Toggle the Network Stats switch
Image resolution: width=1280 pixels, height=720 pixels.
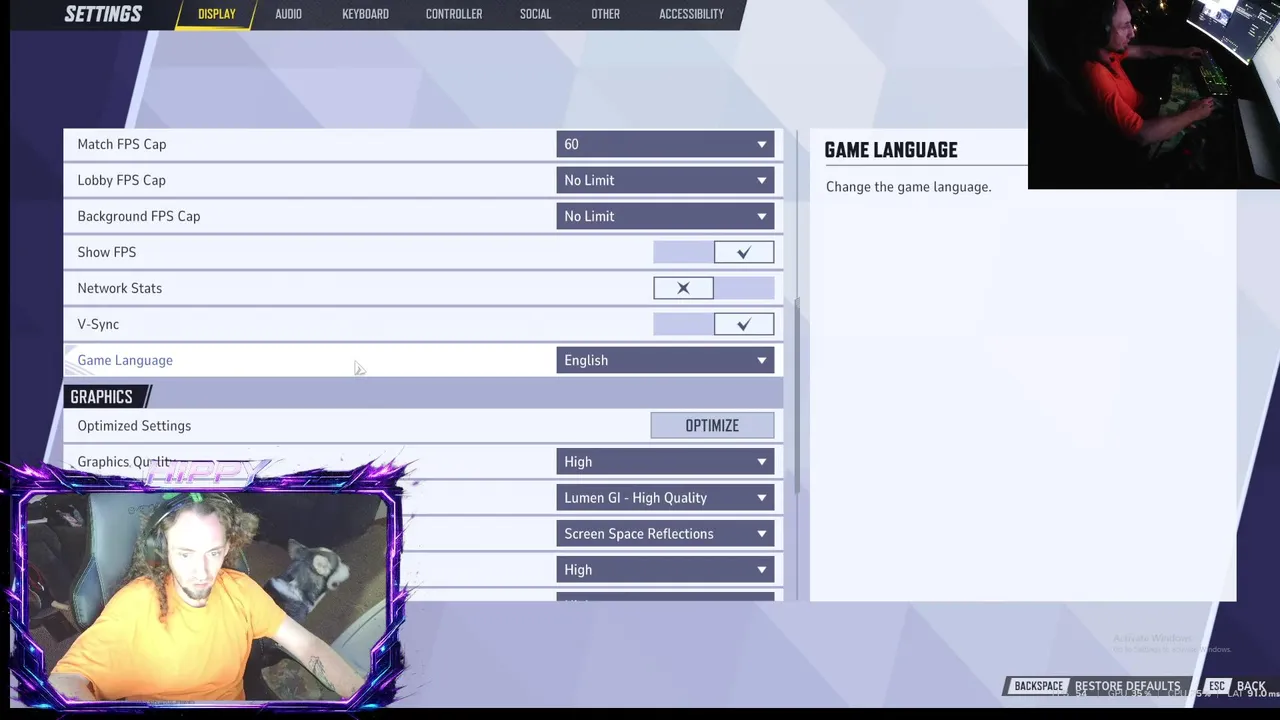[713, 288]
